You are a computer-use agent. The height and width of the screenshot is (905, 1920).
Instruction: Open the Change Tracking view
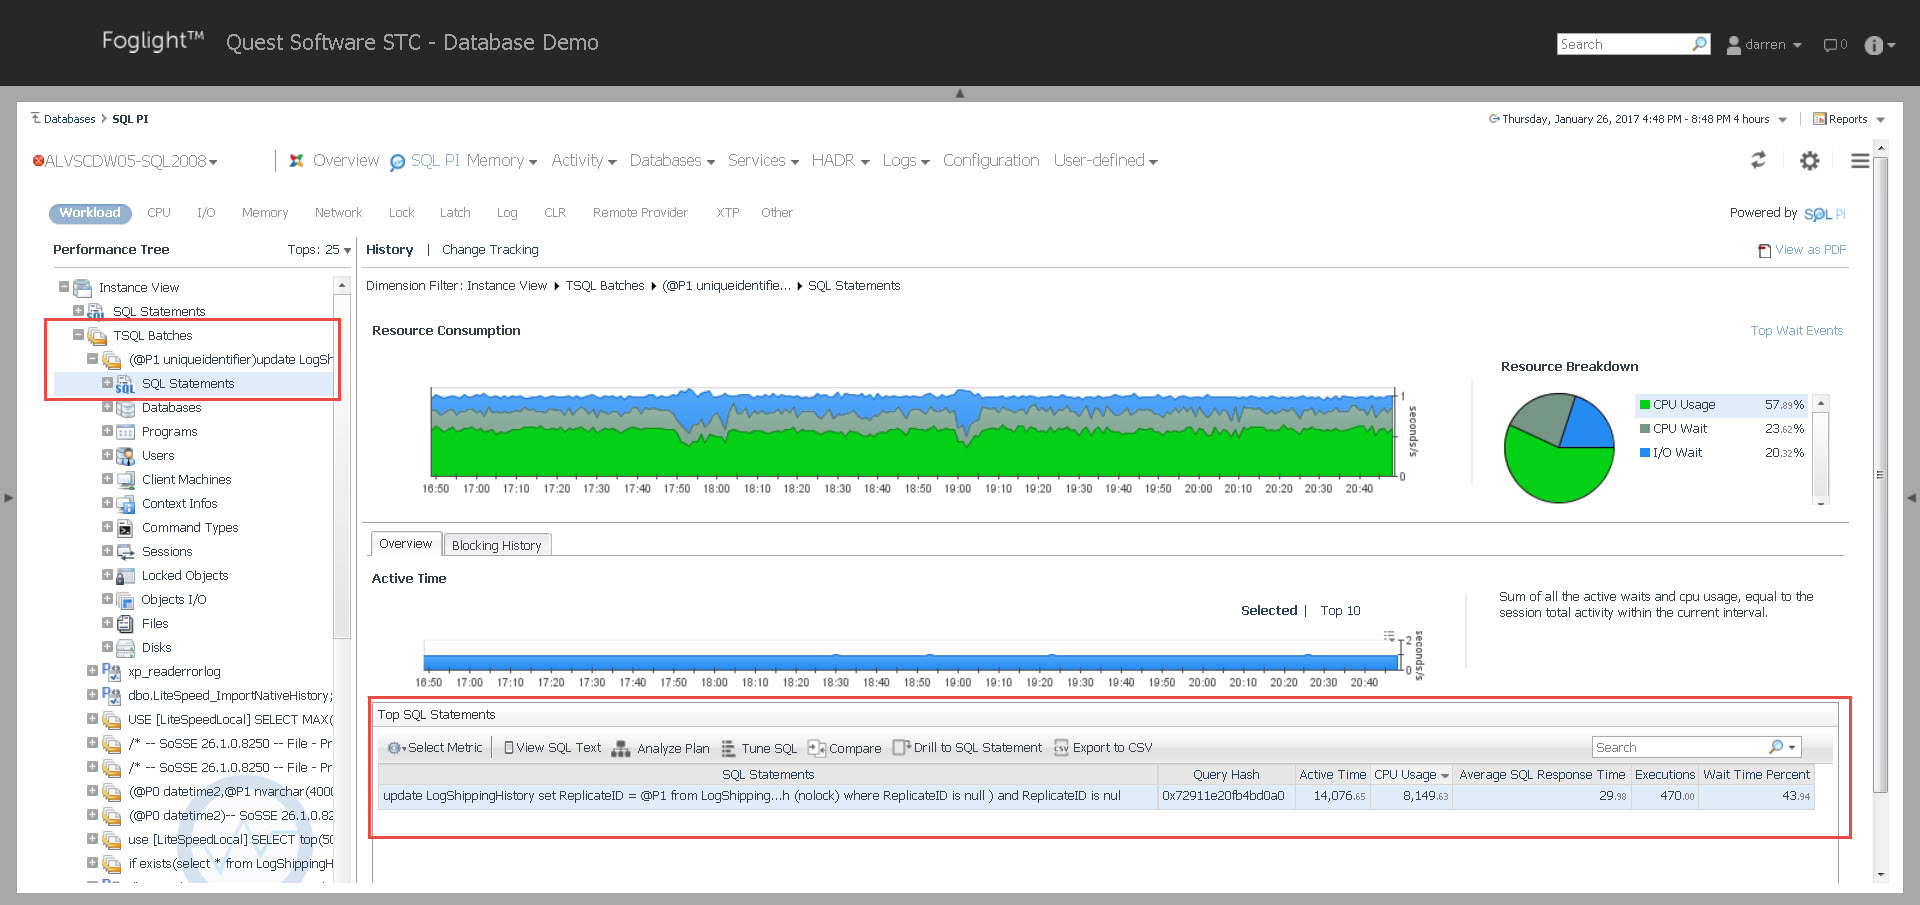[x=490, y=250]
